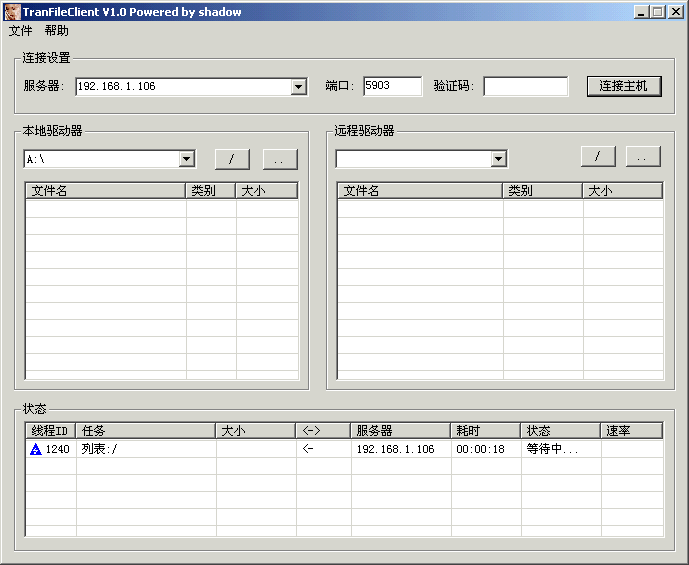The image size is (689, 565).
Task: Click the remote parent ".." button
Action: (643, 157)
